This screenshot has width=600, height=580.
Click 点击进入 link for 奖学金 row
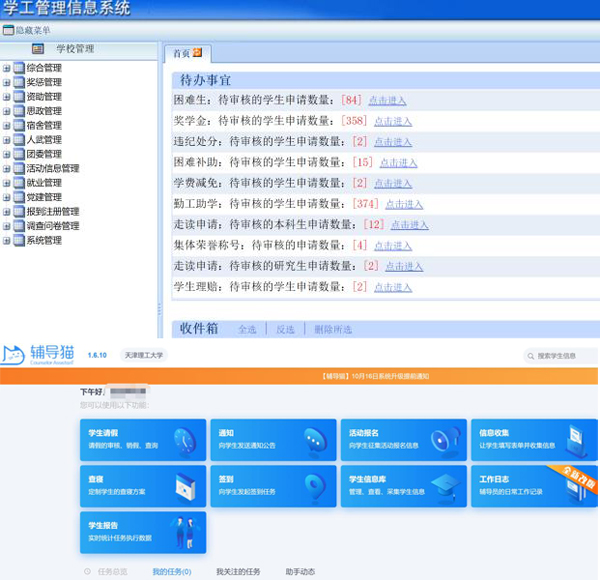(x=393, y=121)
